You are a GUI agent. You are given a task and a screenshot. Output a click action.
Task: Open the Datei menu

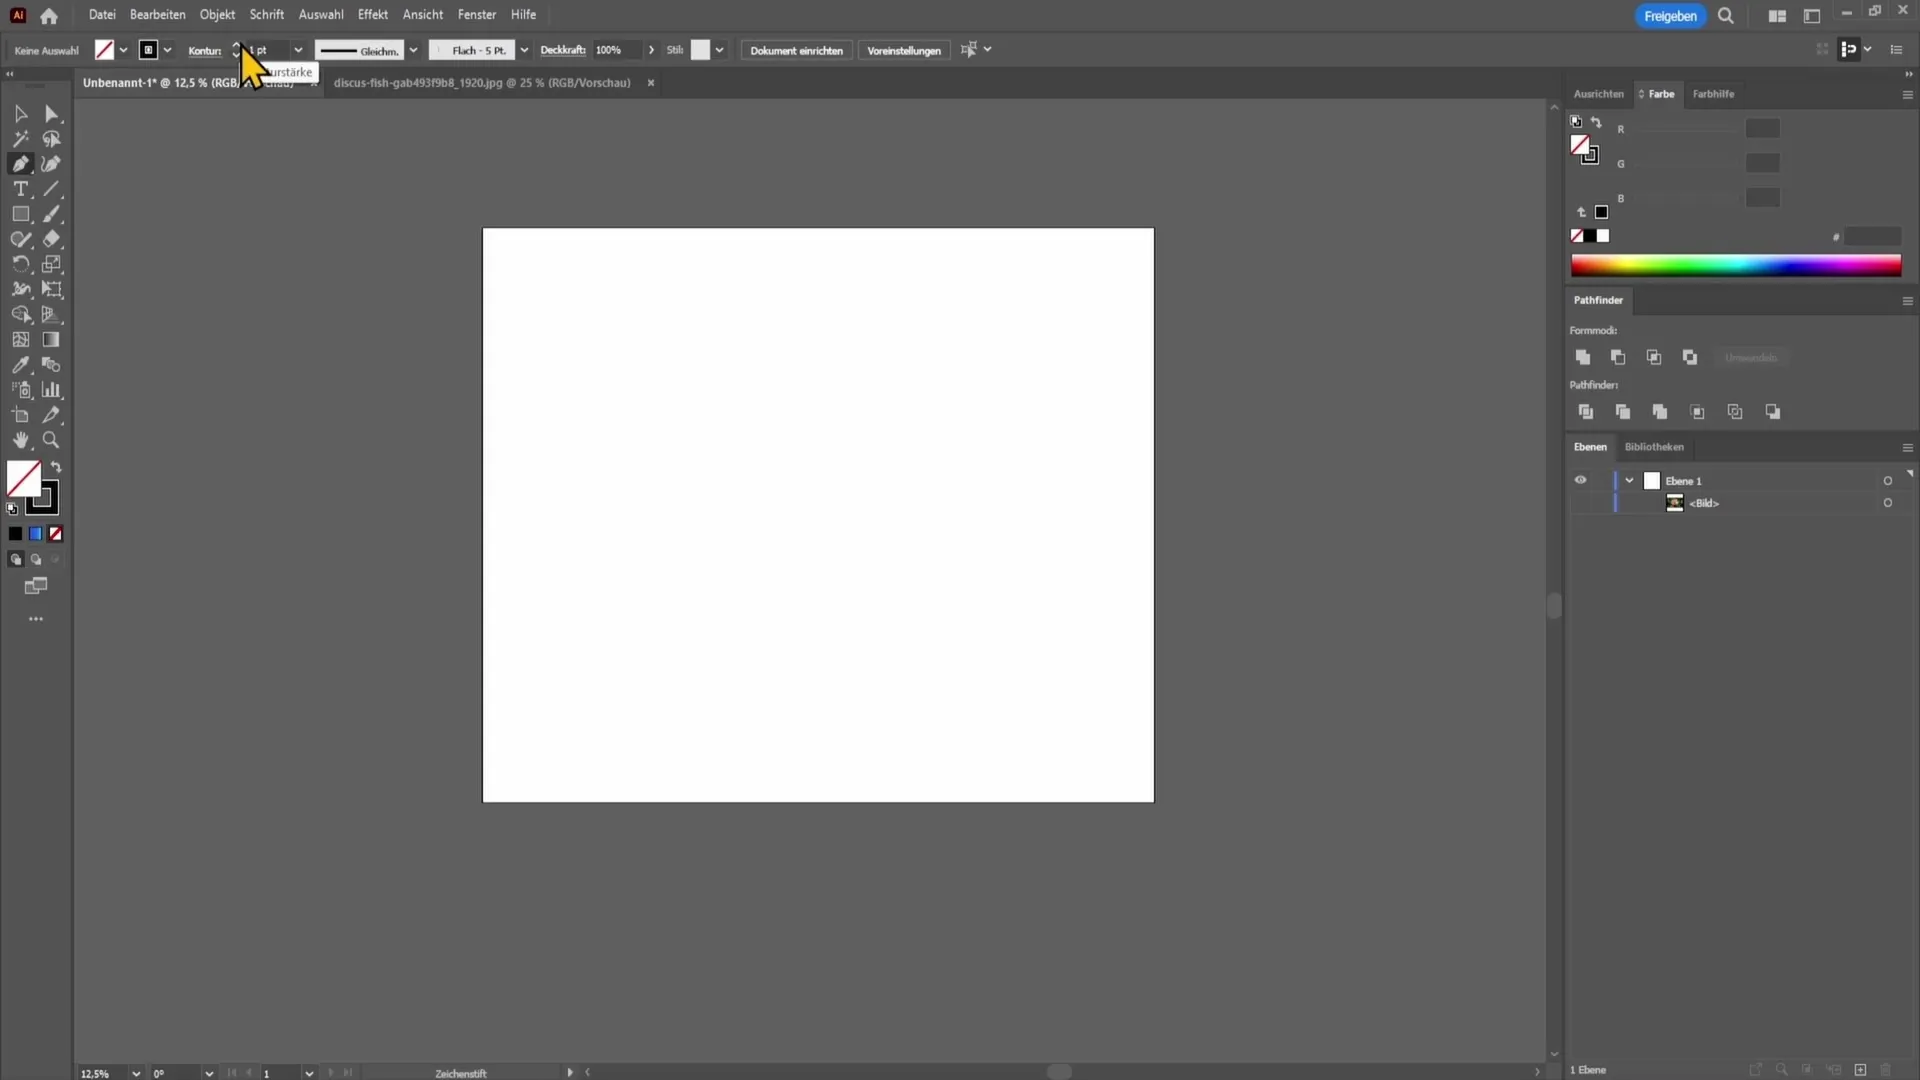coord(102,15)
